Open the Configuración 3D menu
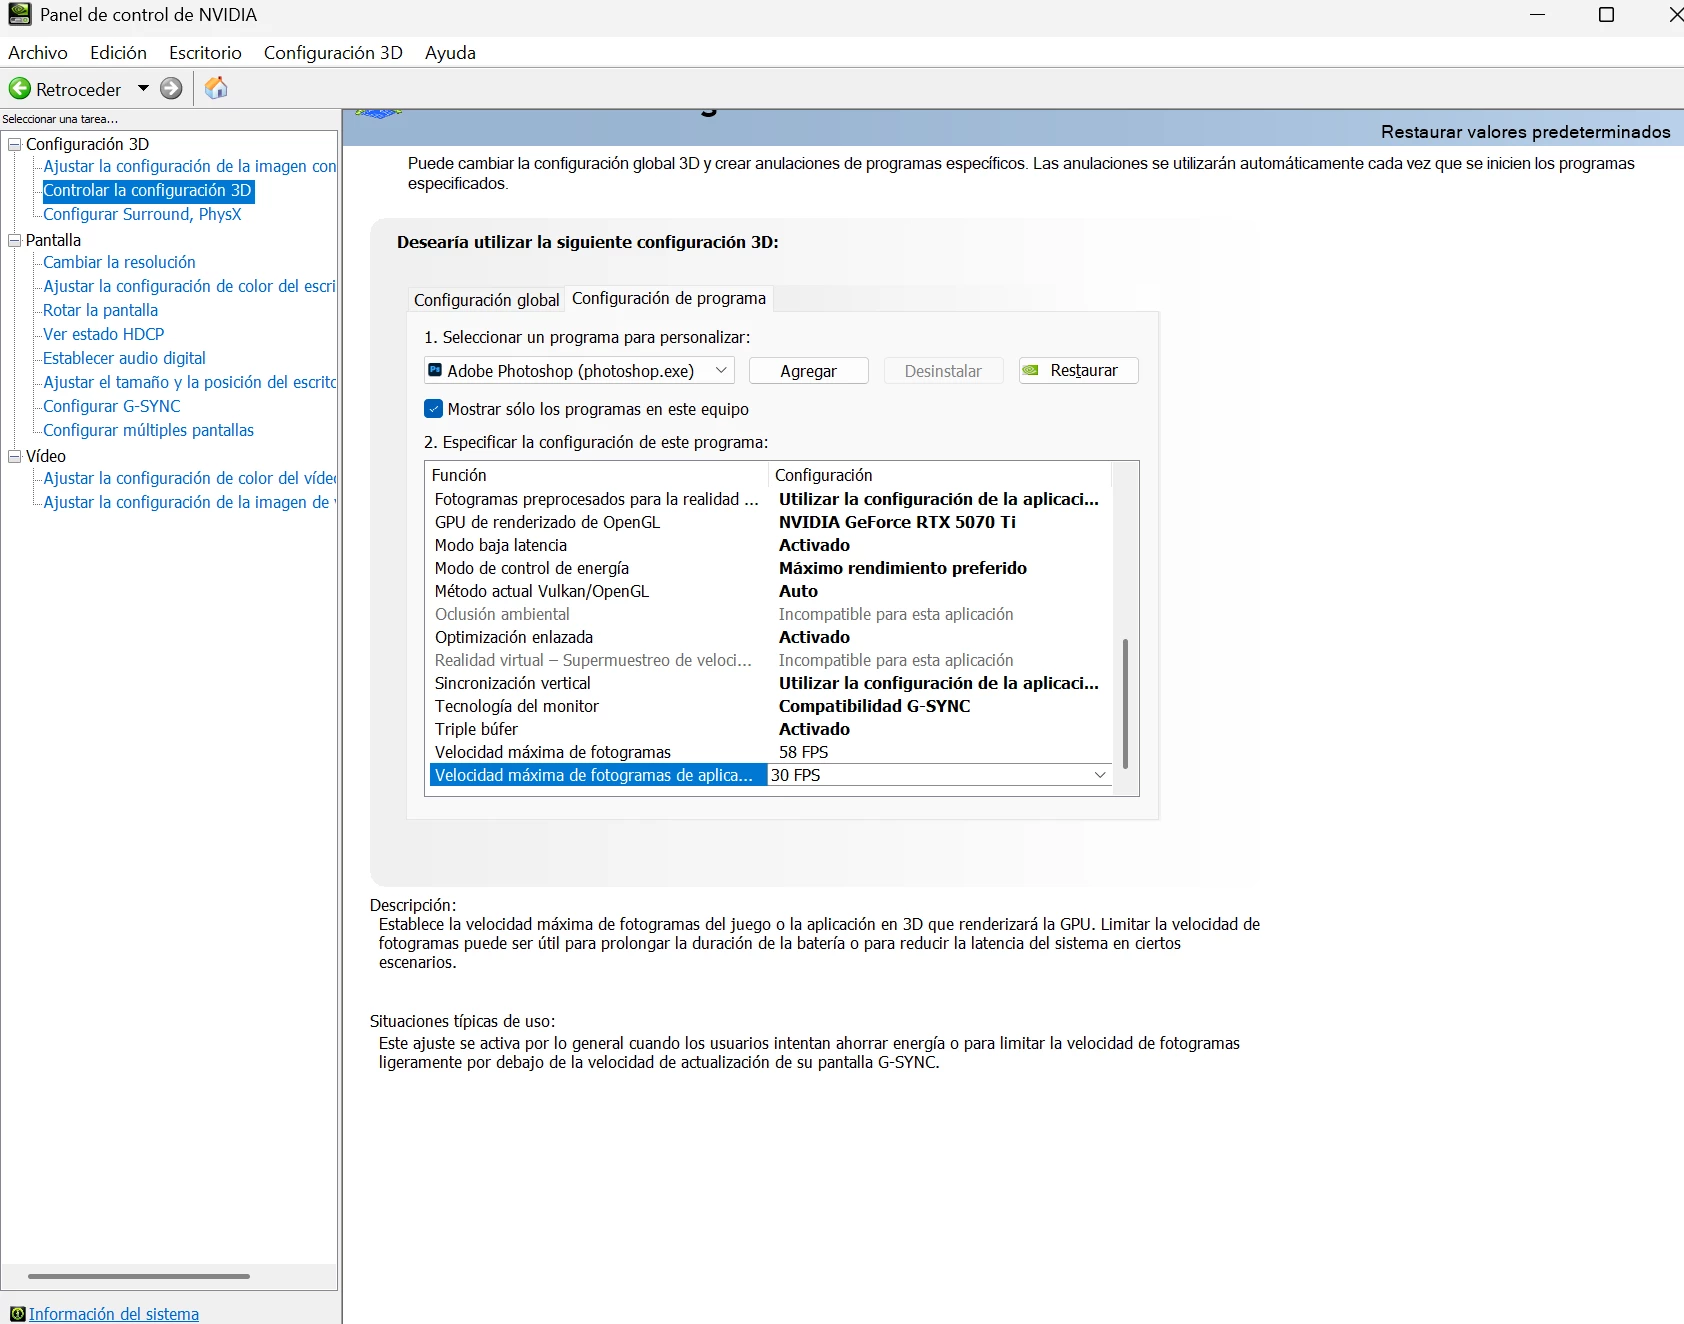Image resolution: width=1684 pixels, height=1324 pixels. [333, 52]
